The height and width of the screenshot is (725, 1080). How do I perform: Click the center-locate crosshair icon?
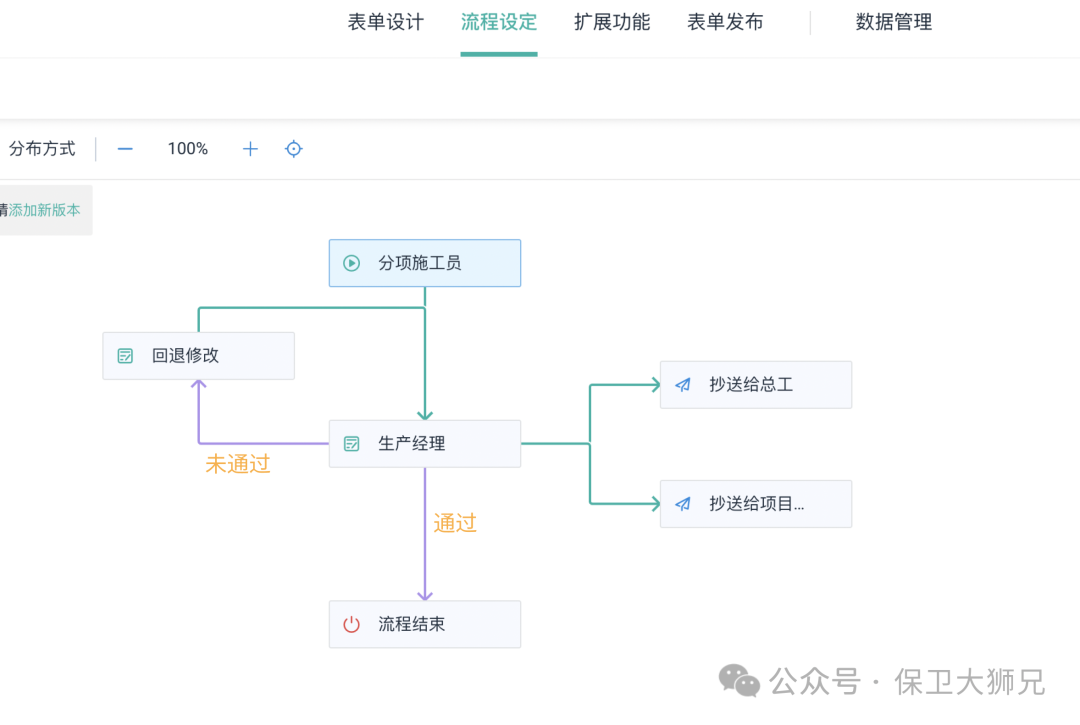[293, 148]
